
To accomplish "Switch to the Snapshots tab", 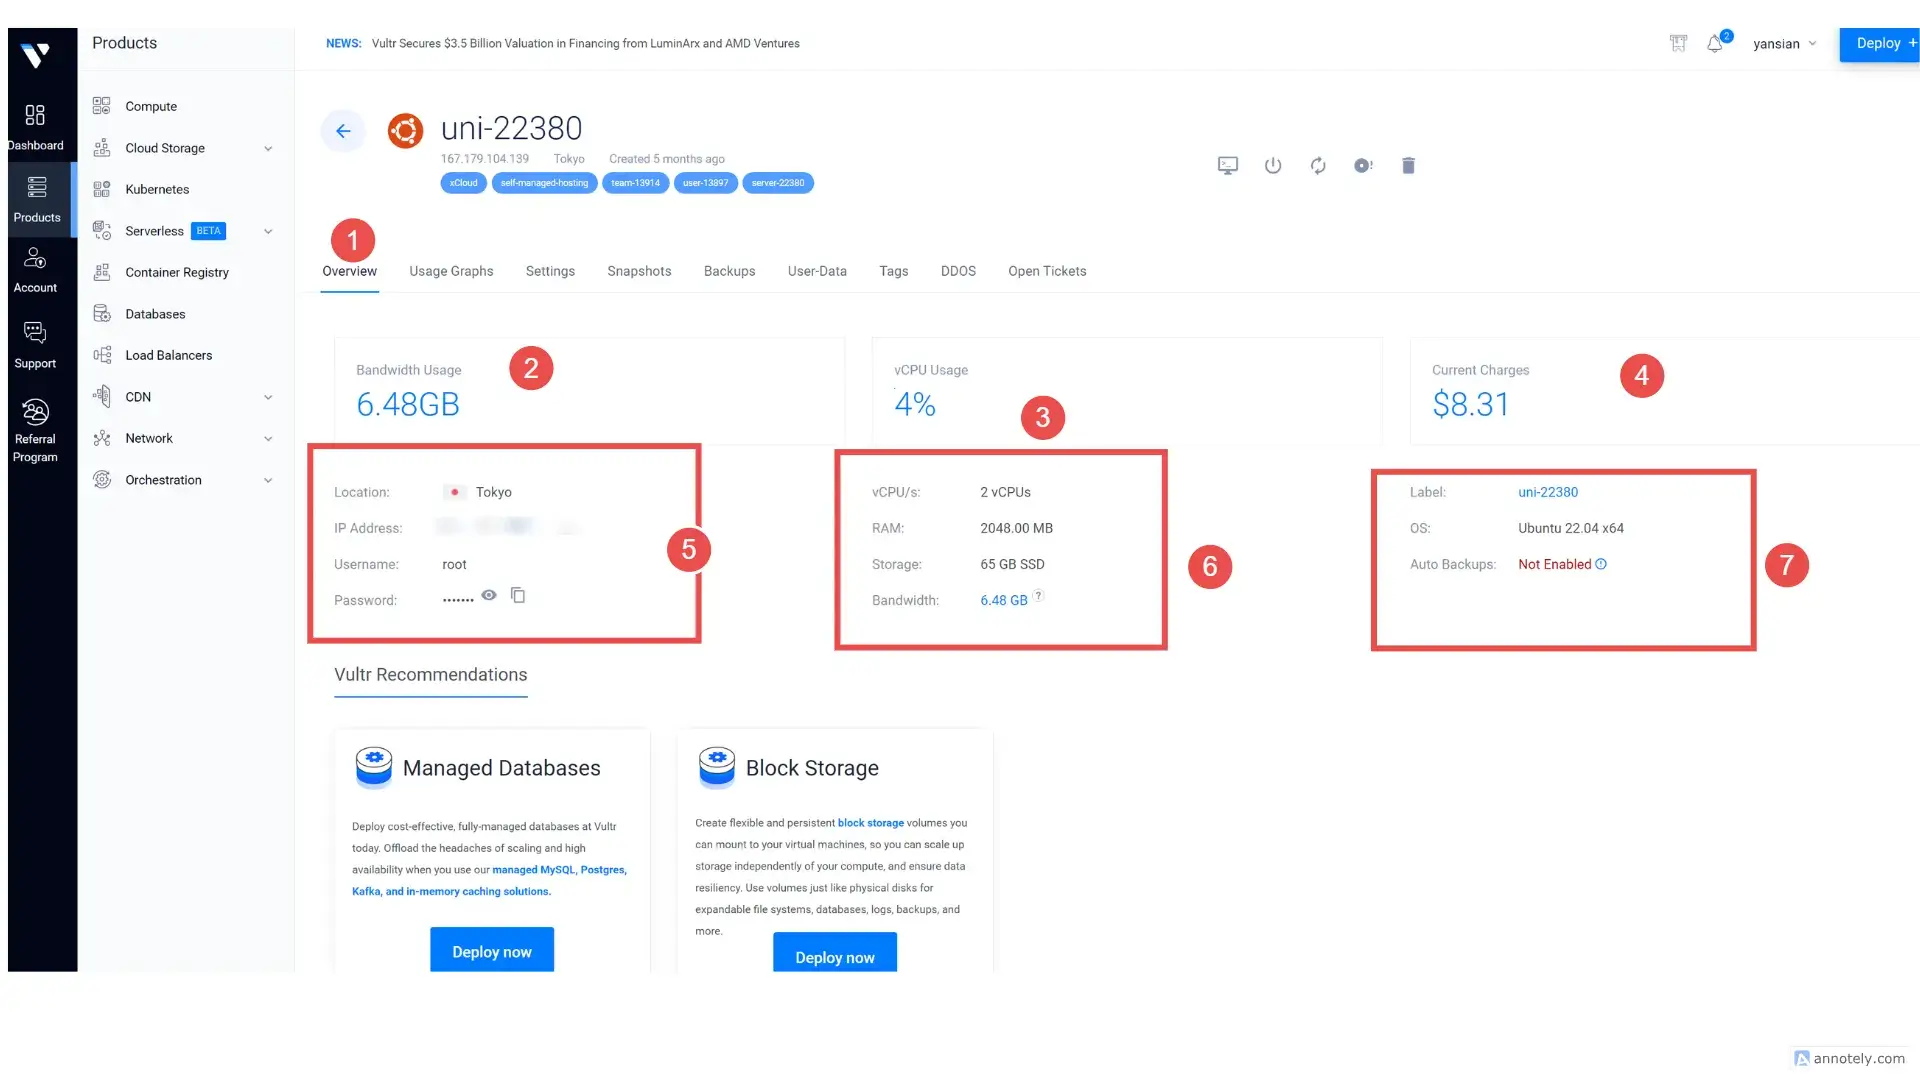I will click(639, 271).
